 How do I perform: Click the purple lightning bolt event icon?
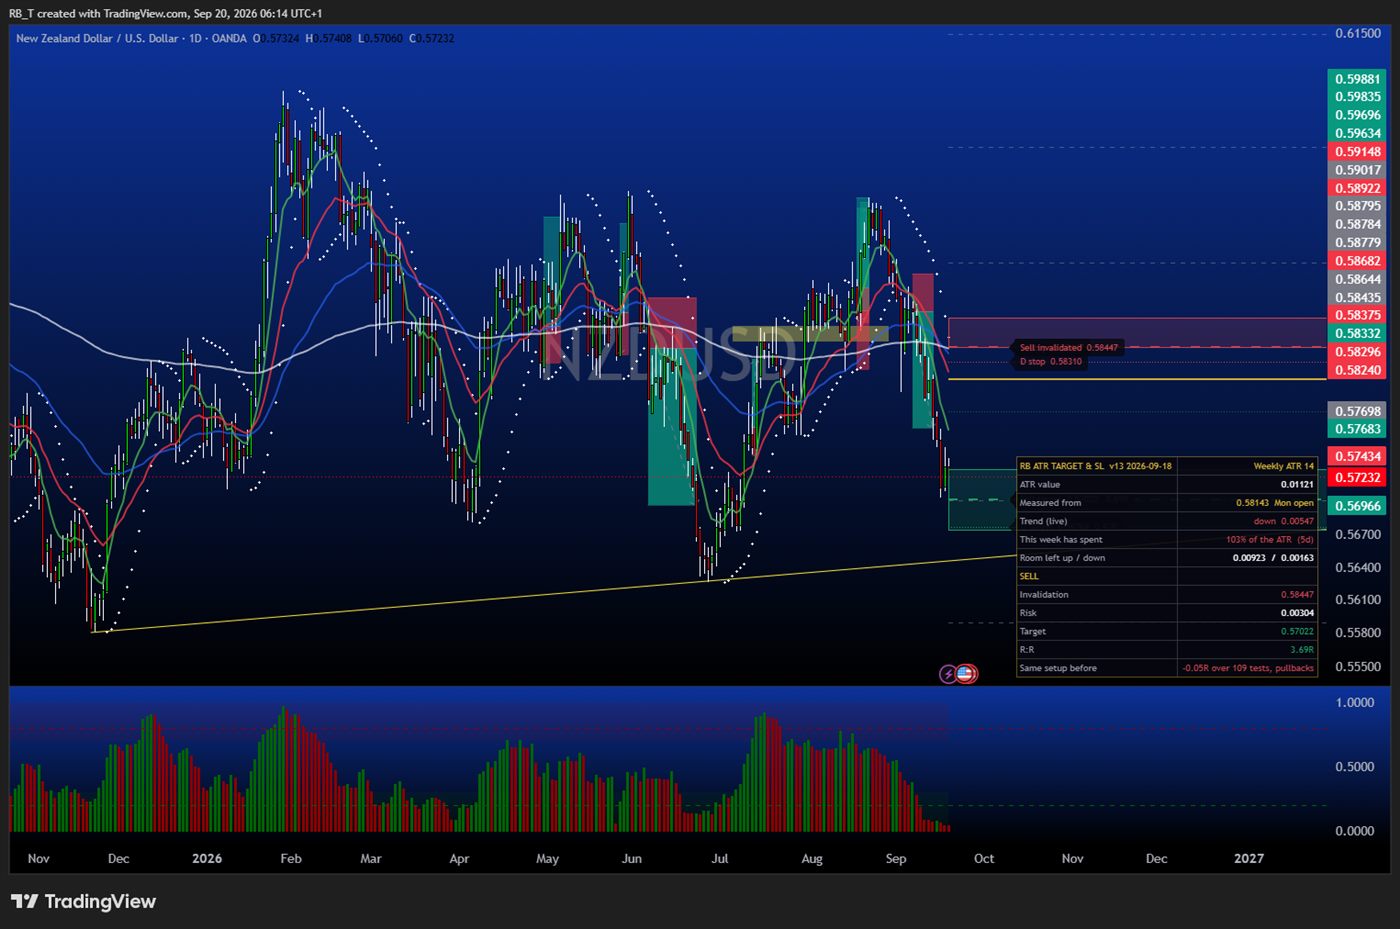pos(948,674)
